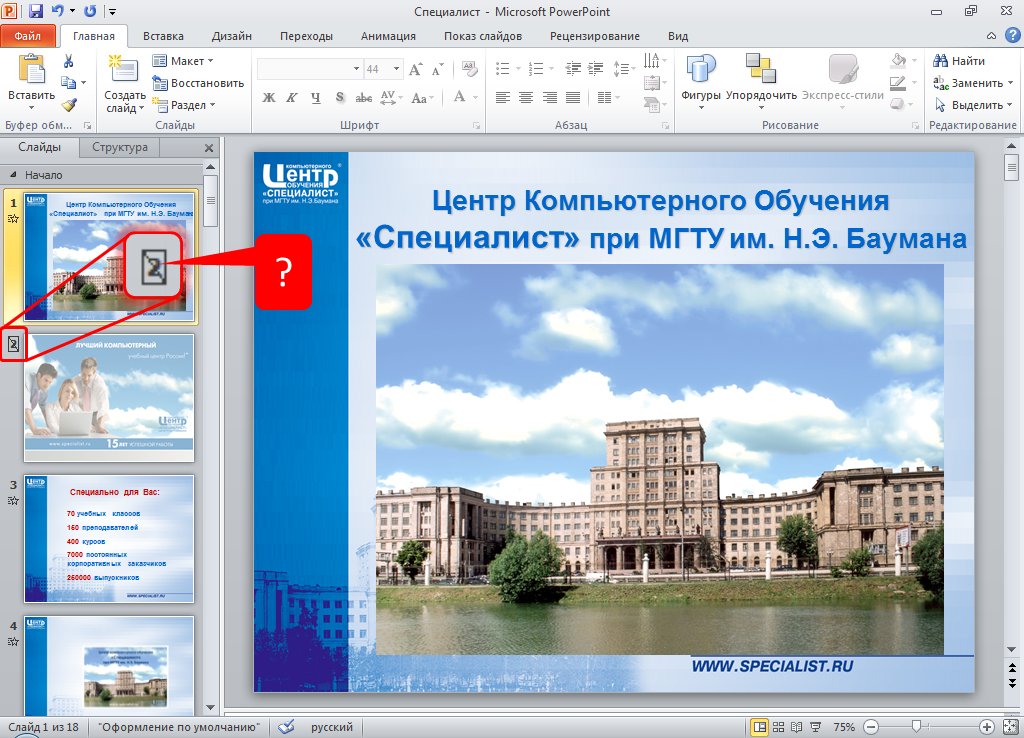
Task: Switch to the Структура pane tab
Action: pos(120,147)
